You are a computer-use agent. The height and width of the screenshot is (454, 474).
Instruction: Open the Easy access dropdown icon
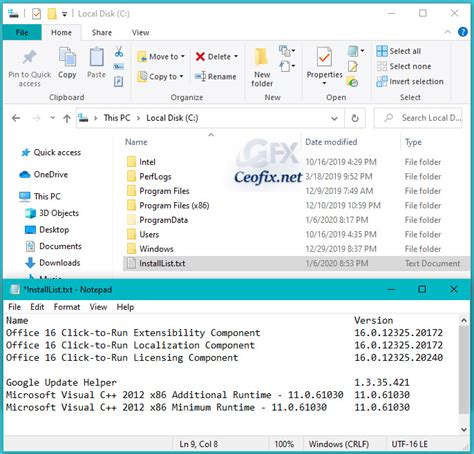(287, 66)
